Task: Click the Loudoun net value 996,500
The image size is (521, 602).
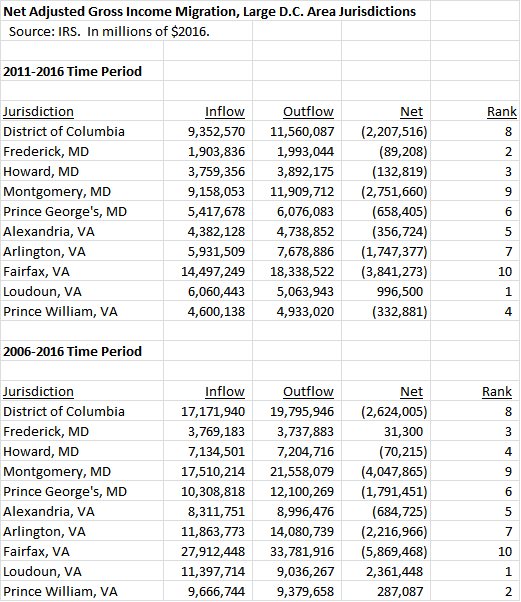Action: (x=400, y=291)
